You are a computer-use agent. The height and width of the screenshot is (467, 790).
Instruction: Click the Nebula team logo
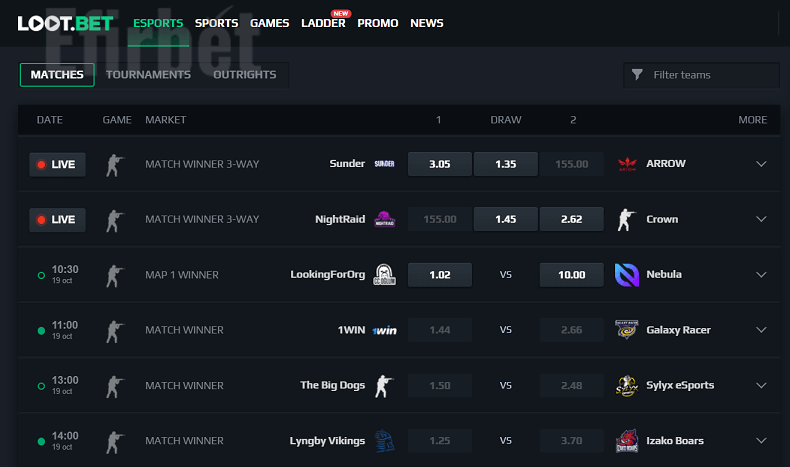[x=628, y=275]
